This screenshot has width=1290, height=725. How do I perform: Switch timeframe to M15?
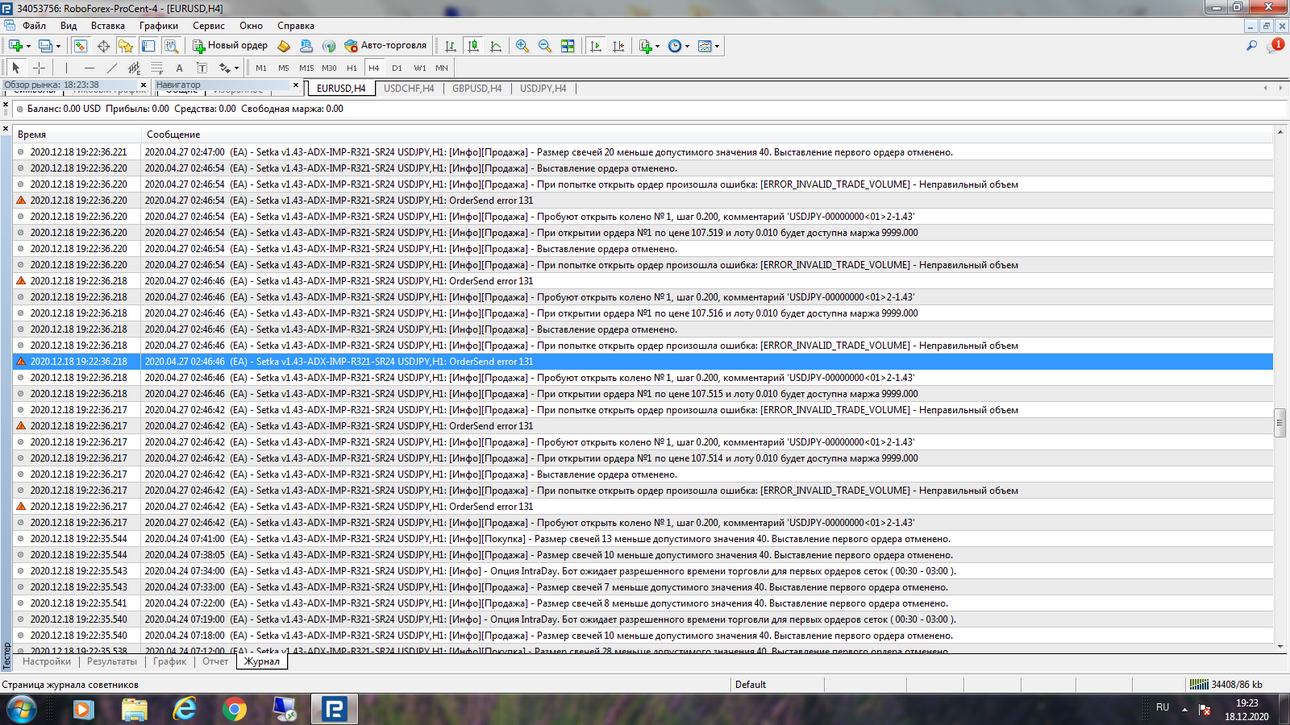[306, 68]
